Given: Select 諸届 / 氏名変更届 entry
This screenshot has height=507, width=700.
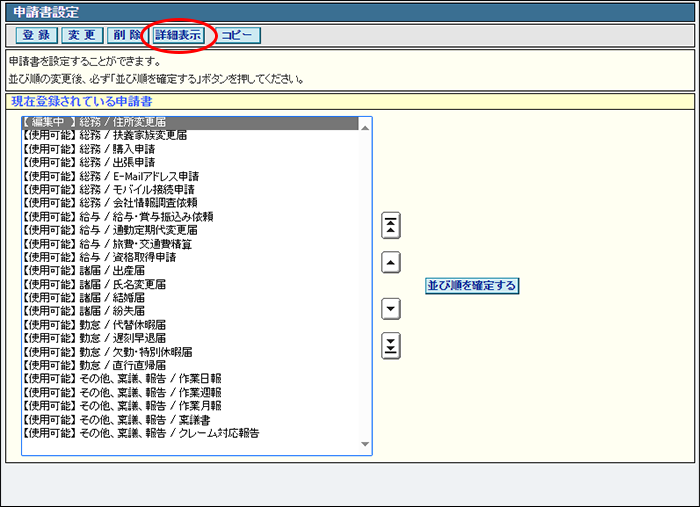Looking at the screenshot, I should (190, 285).
